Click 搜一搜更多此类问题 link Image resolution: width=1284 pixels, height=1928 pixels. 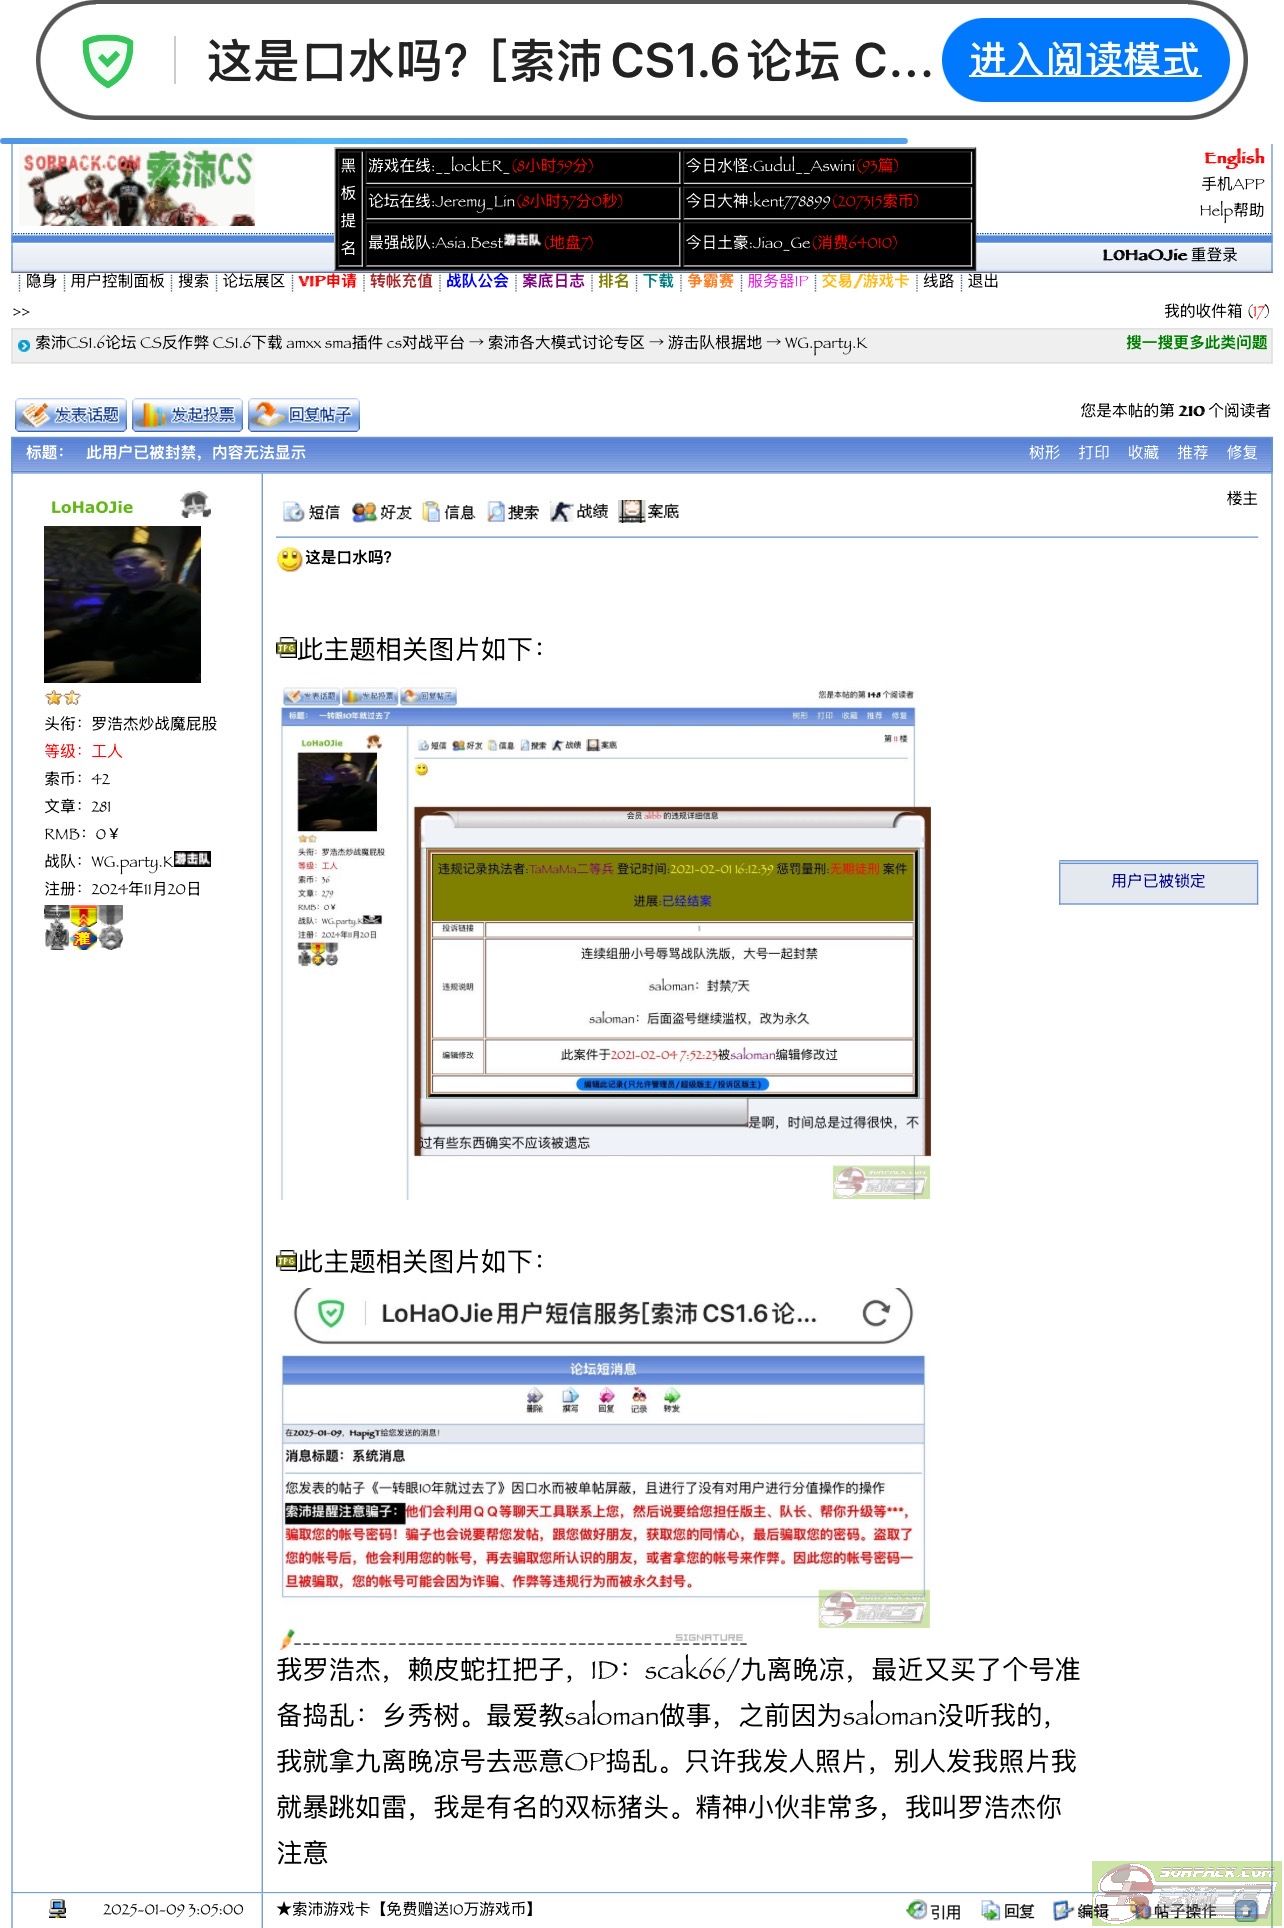tap(1197, 342)
